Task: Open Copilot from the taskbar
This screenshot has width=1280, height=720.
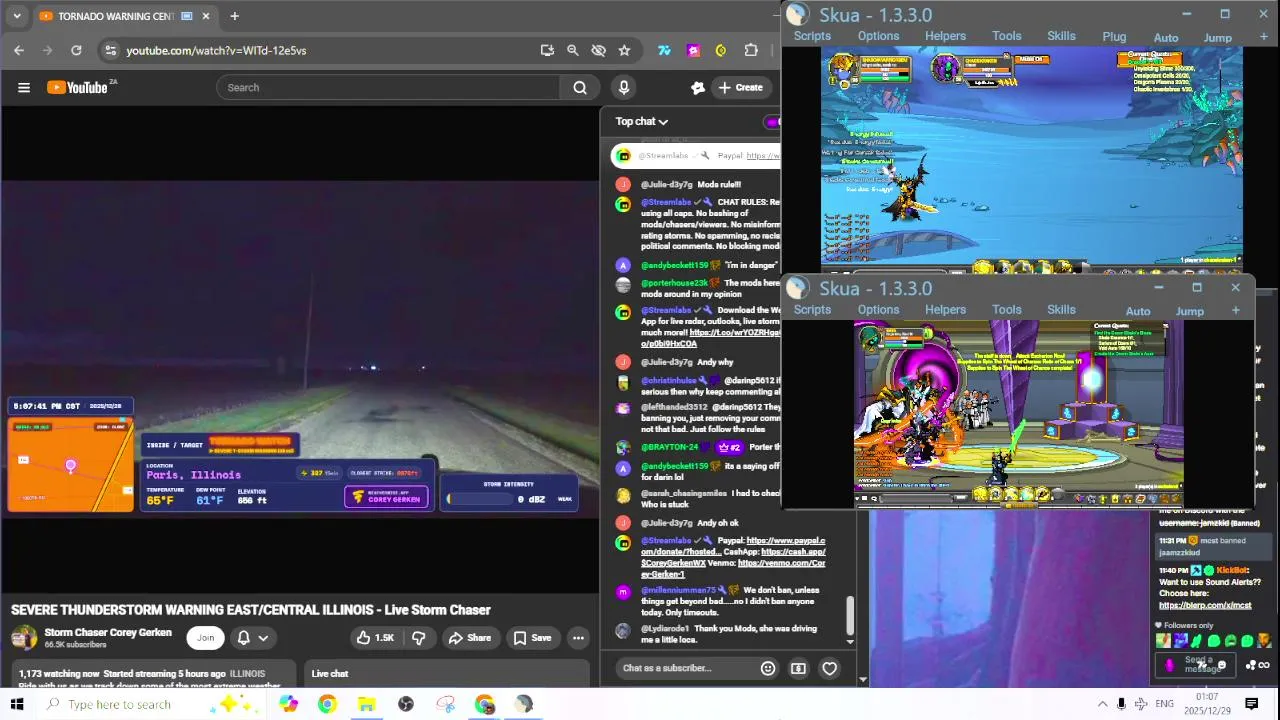Action: point(288,704)
